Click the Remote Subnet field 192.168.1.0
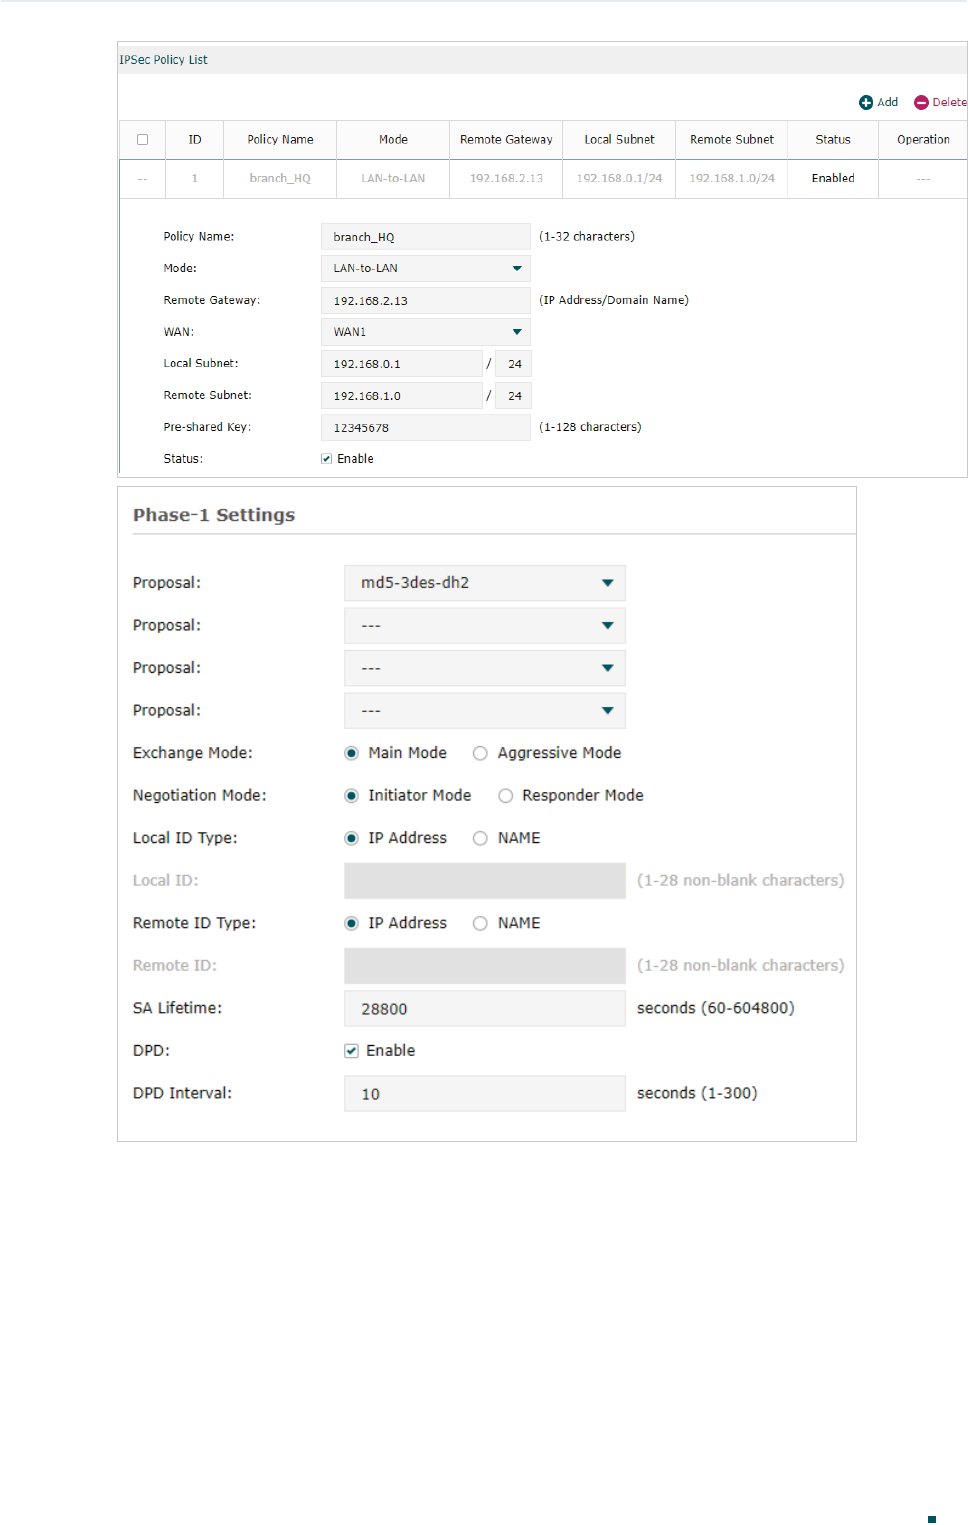Screen dimensions: 968x1525 (402, 396)
